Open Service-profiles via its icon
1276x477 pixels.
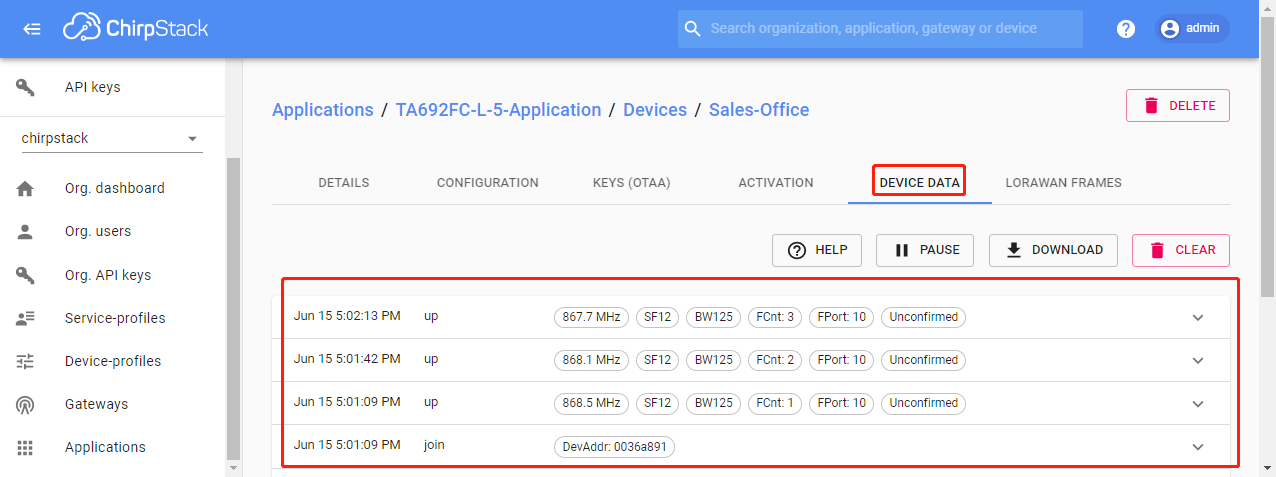click(x=26, y=318)
